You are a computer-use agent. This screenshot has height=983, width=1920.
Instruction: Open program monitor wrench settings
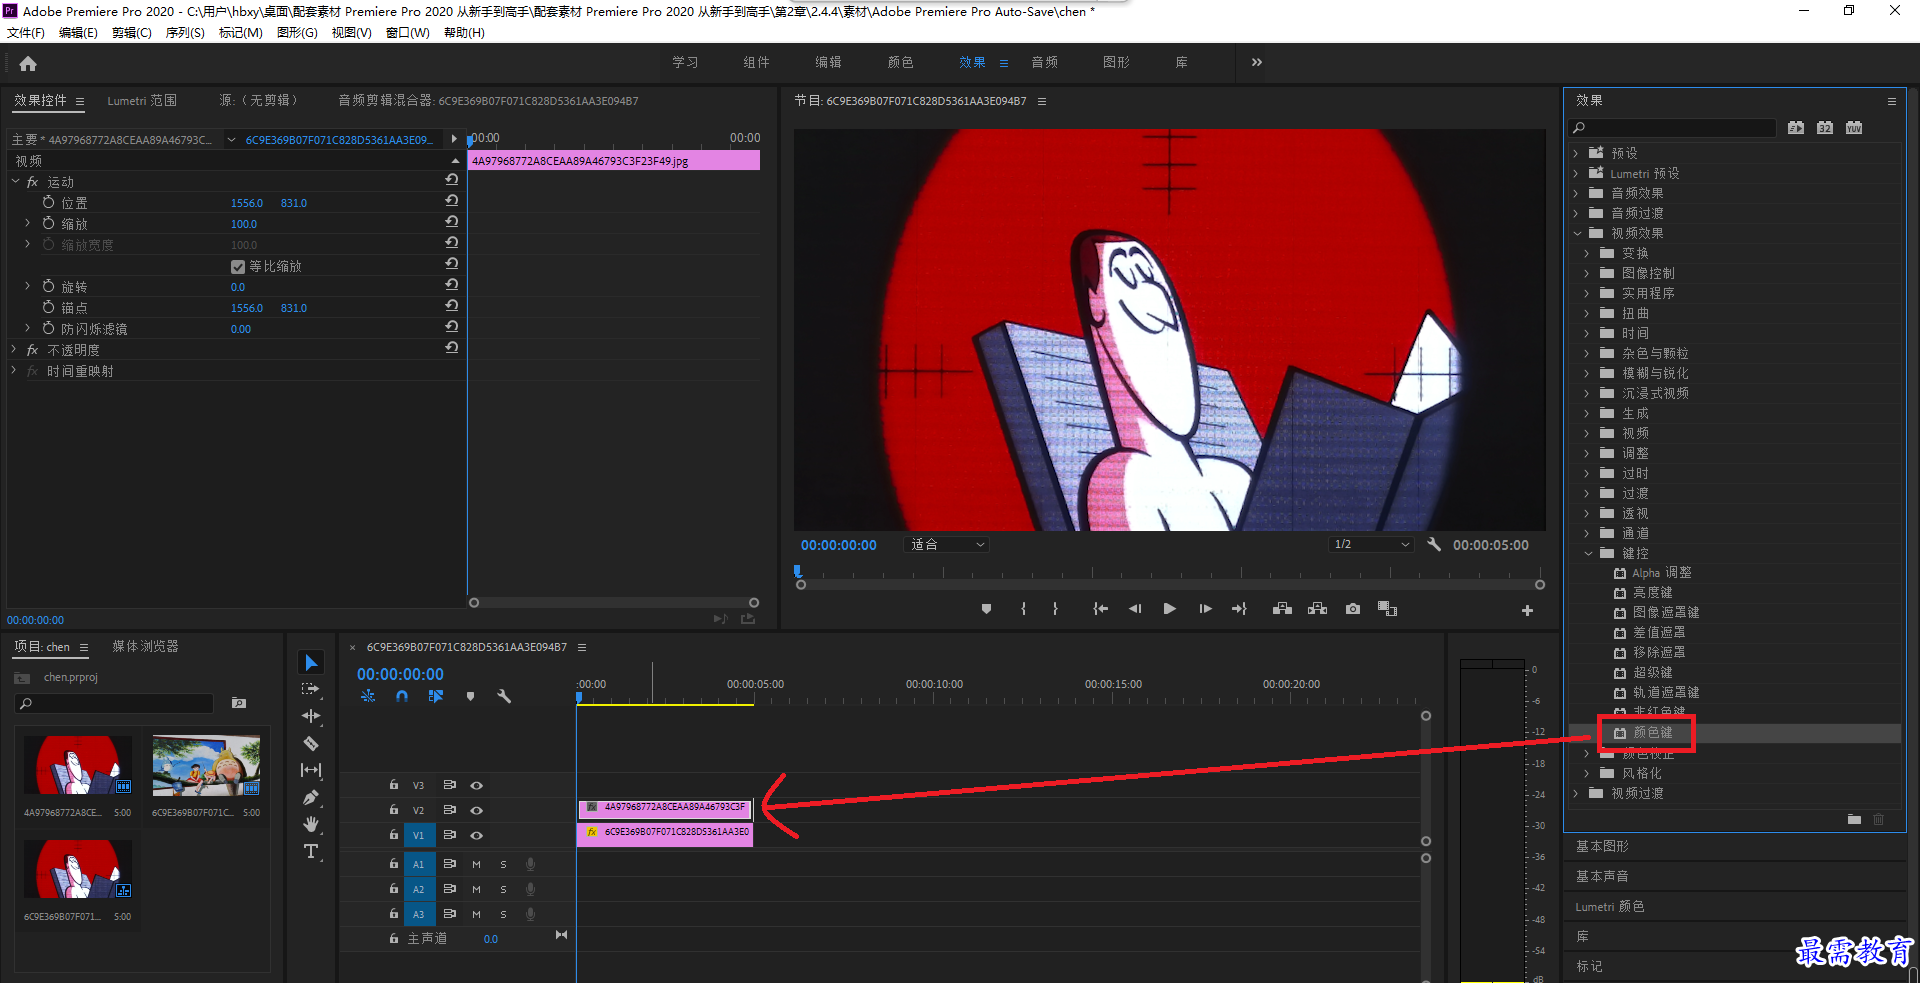pos(1434,544)
